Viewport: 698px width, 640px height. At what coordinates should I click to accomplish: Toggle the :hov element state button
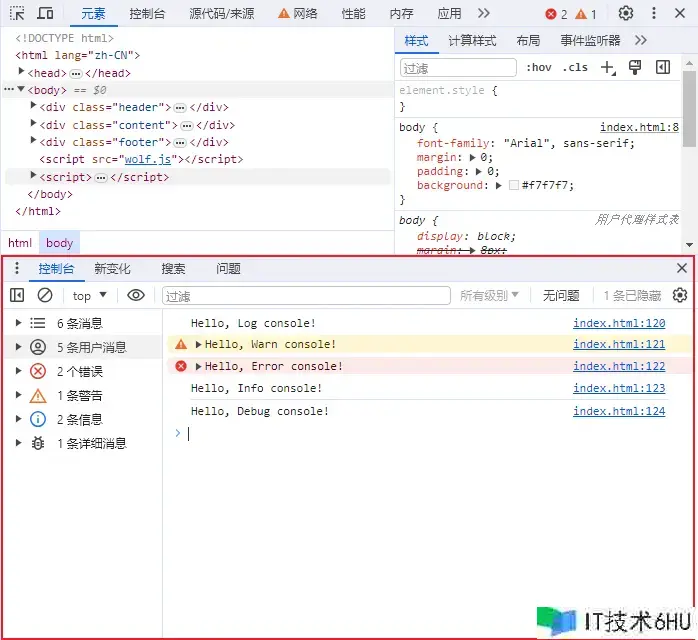coord(539,68)
